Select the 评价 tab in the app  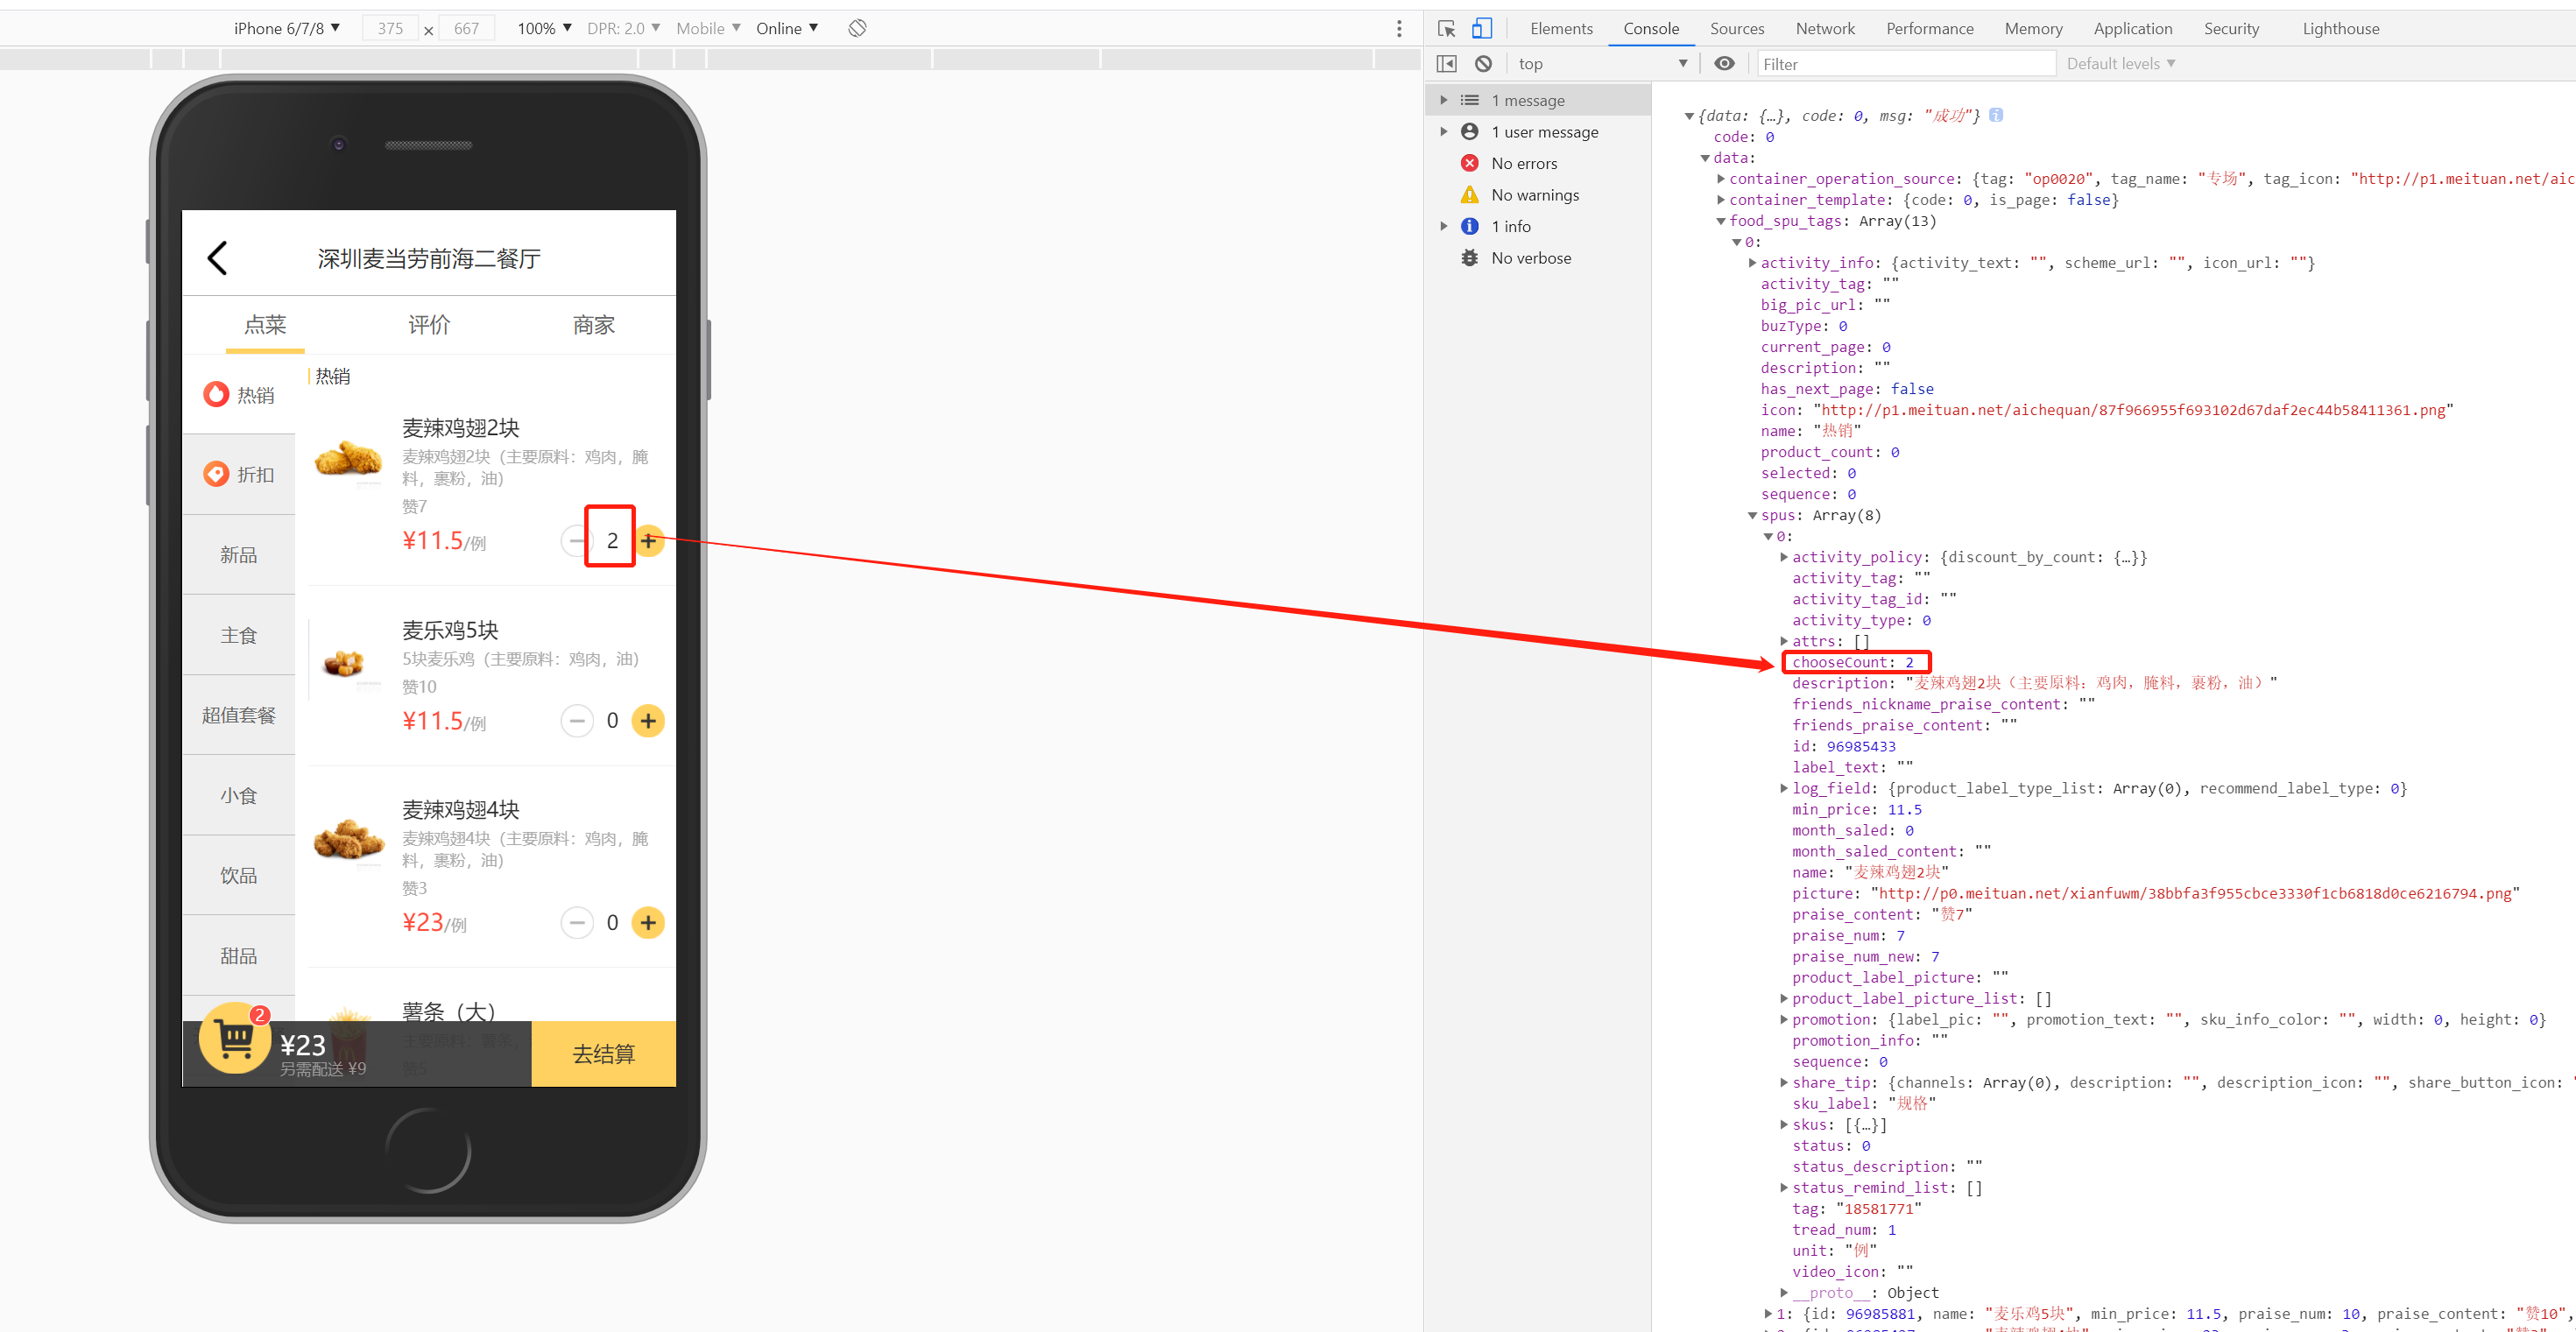click(429, 325)
